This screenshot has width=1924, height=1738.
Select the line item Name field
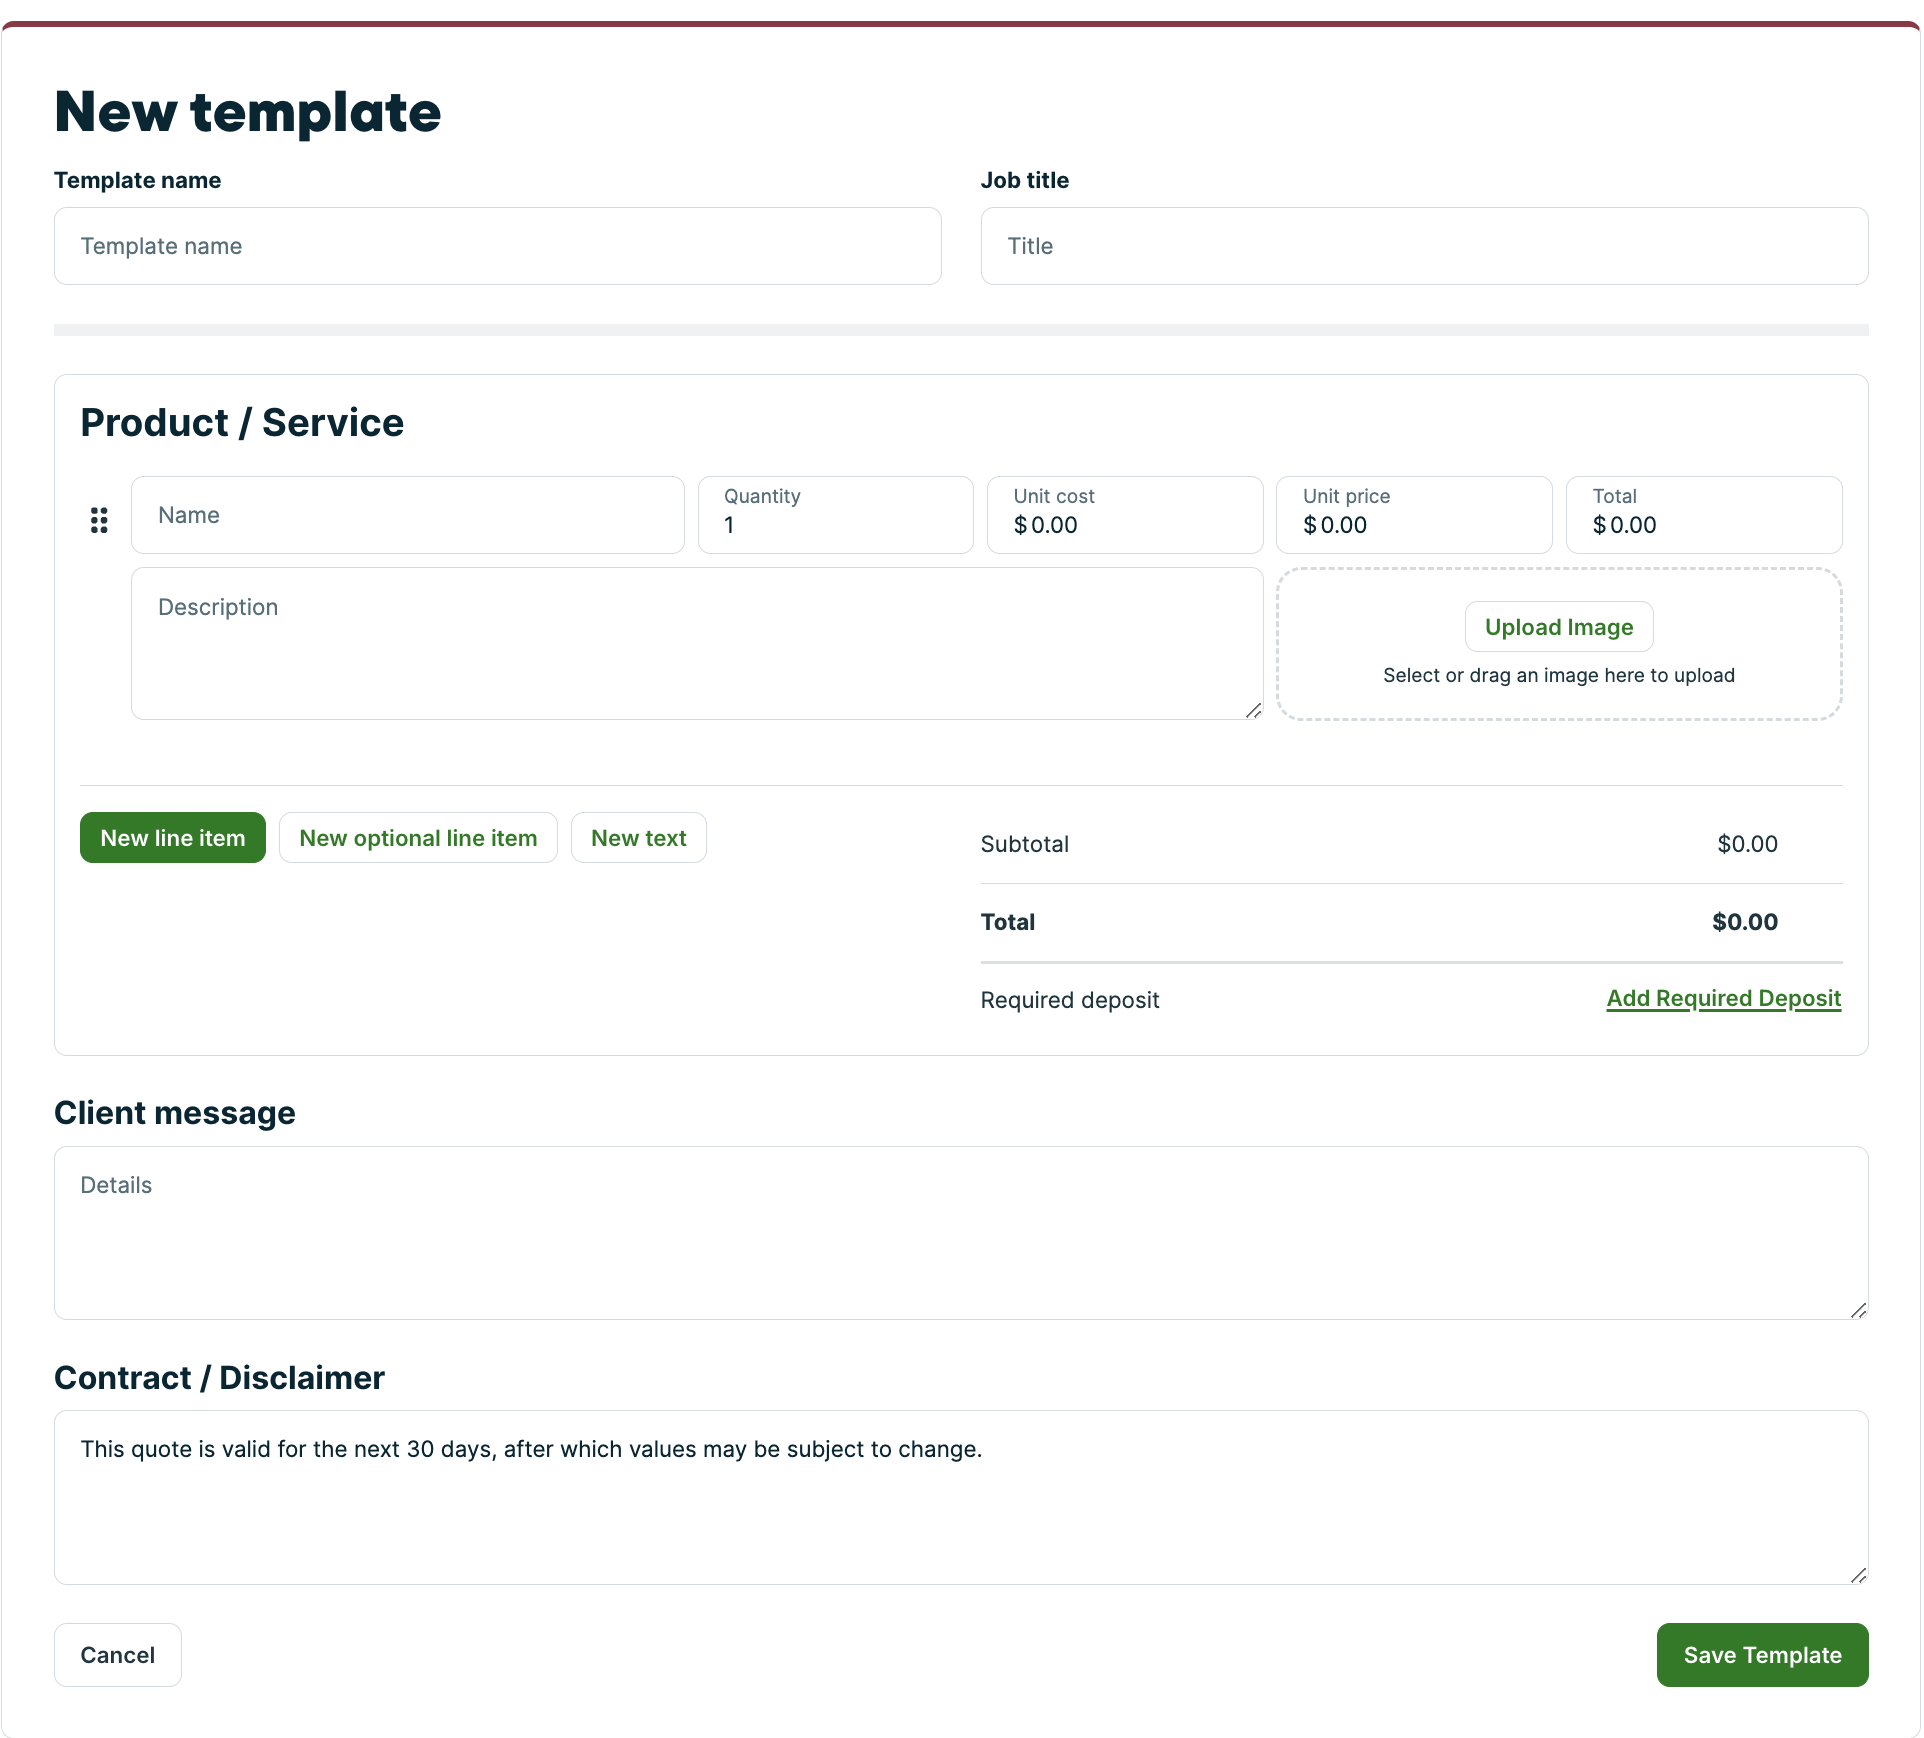(x=407, y=515)
